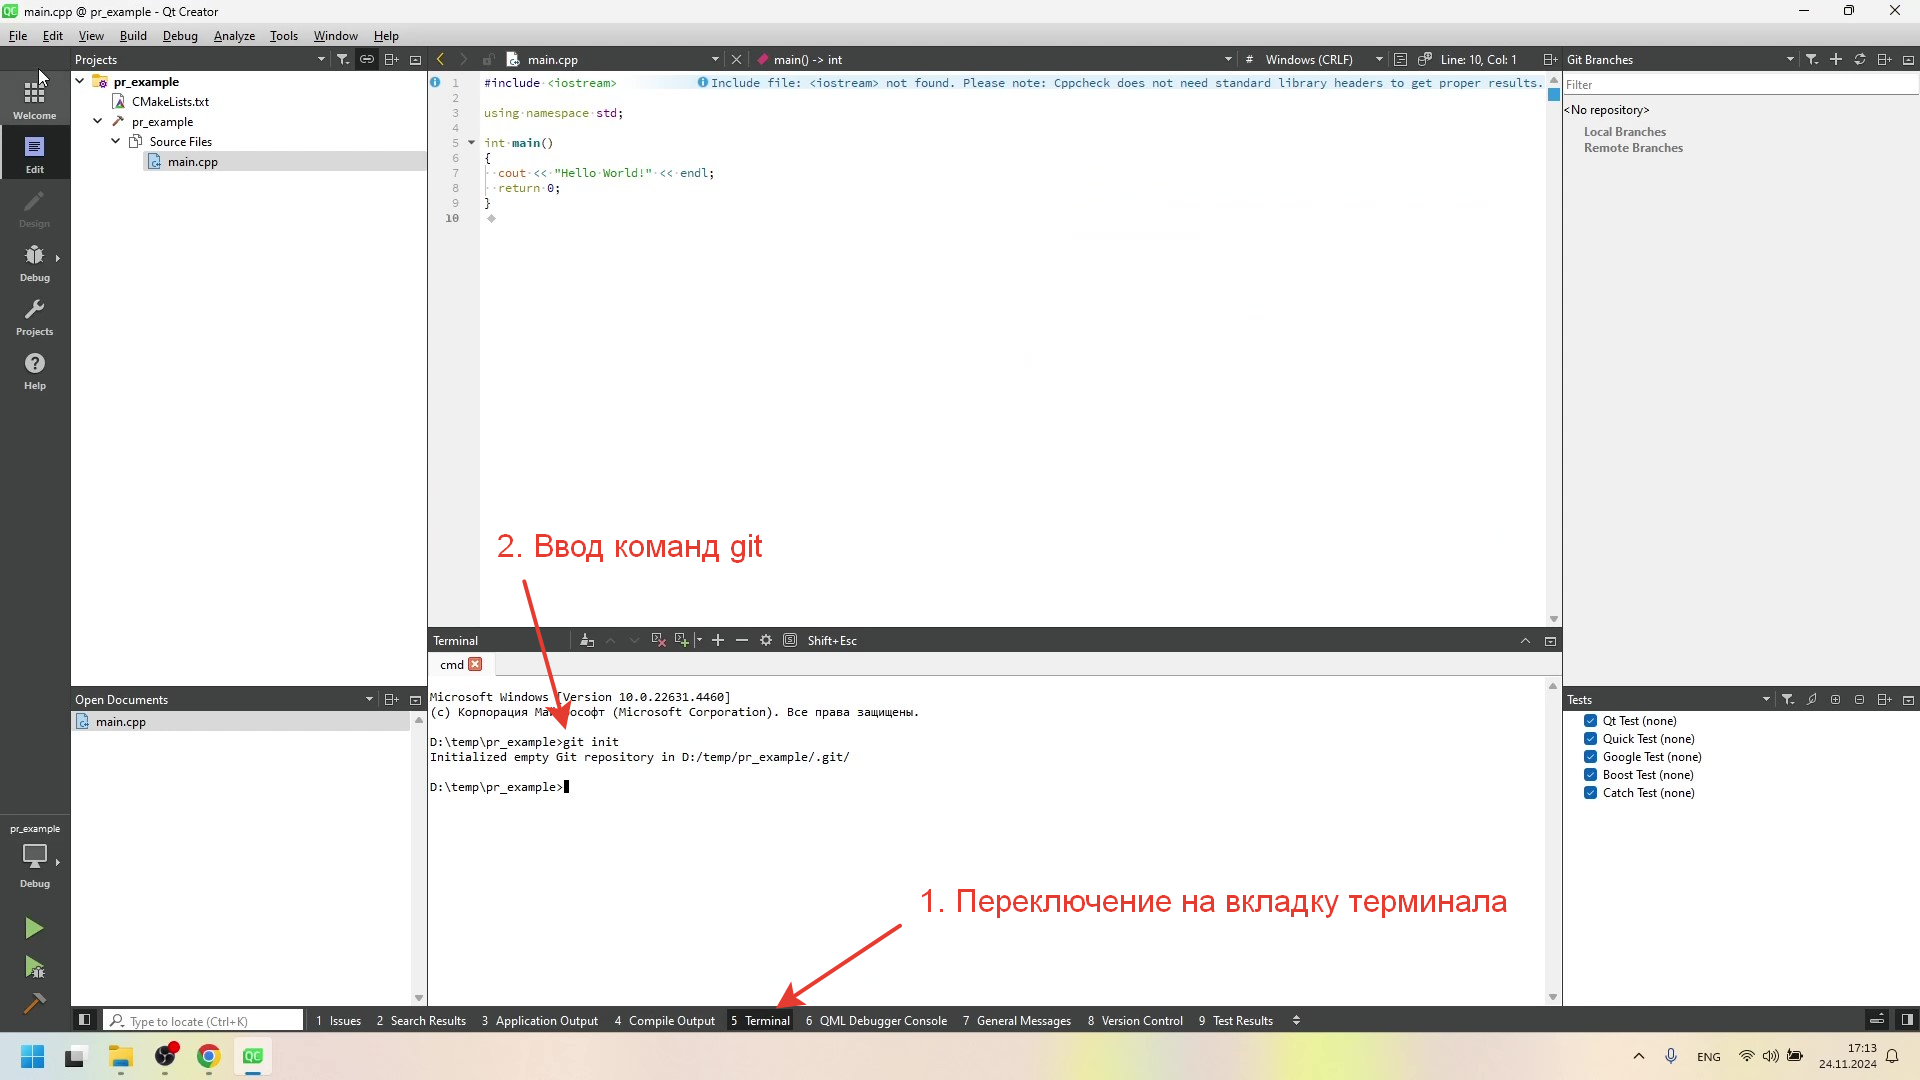Open the Git Branches view dropdown
The height and width of the screenshot is (1080, 1920).
click(x=1790, y=59)
